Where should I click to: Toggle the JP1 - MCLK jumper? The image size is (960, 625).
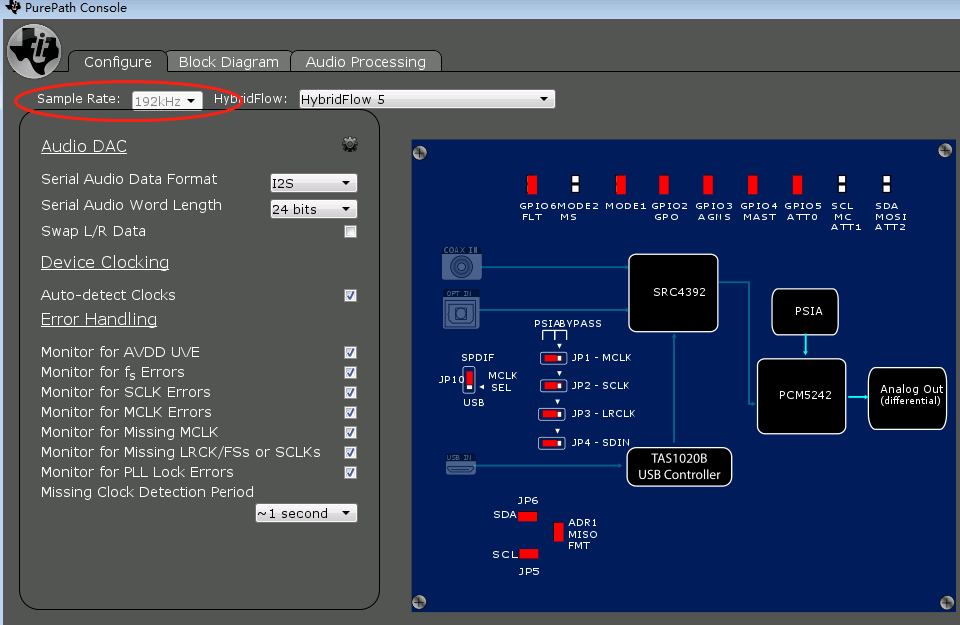coord(553,358)
